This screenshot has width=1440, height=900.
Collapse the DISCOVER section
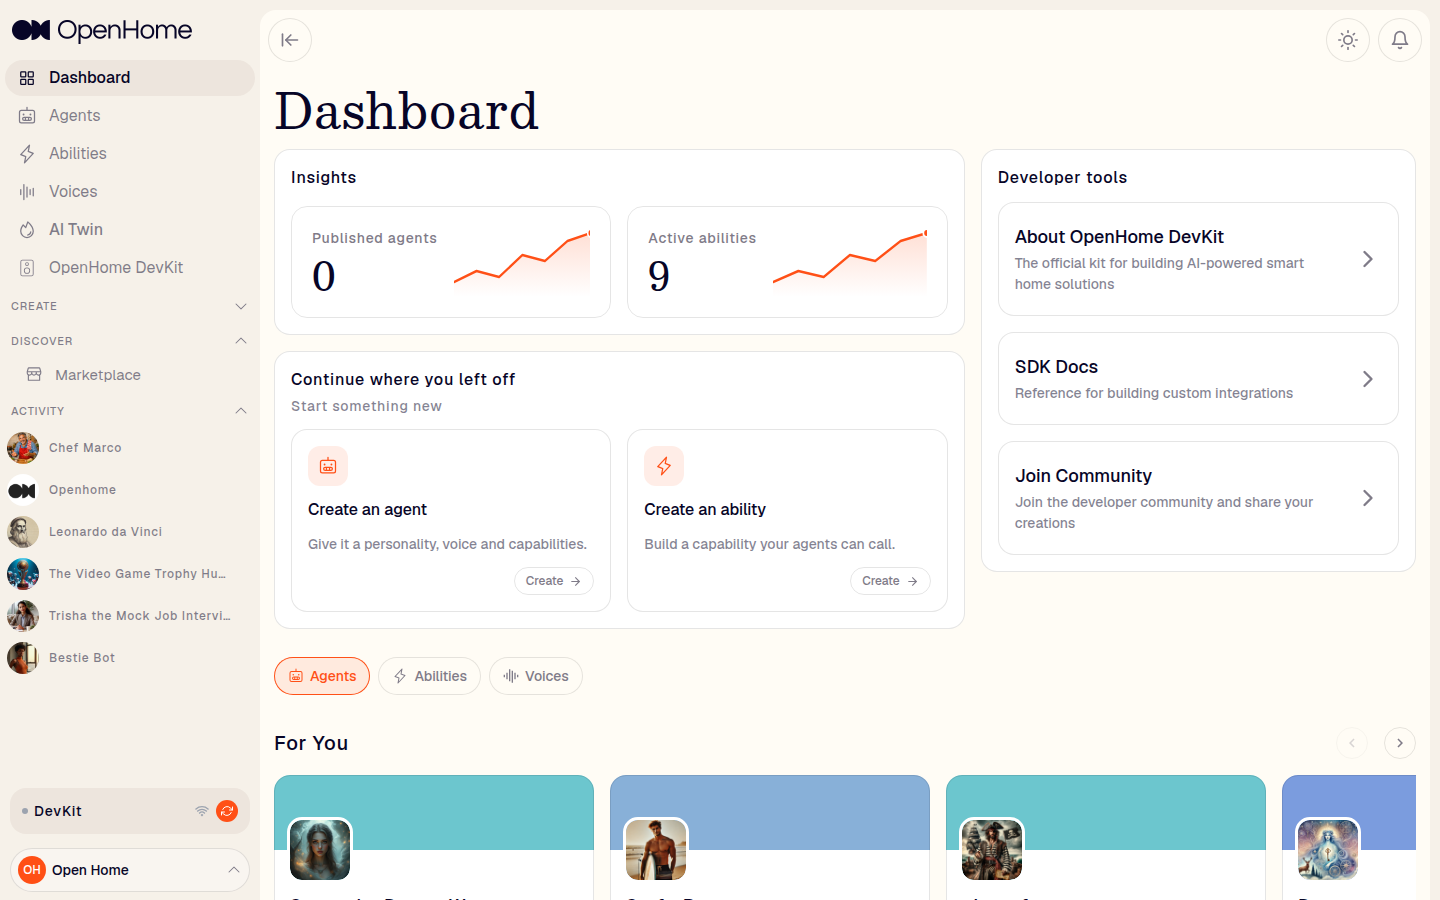tap(130, 341)
